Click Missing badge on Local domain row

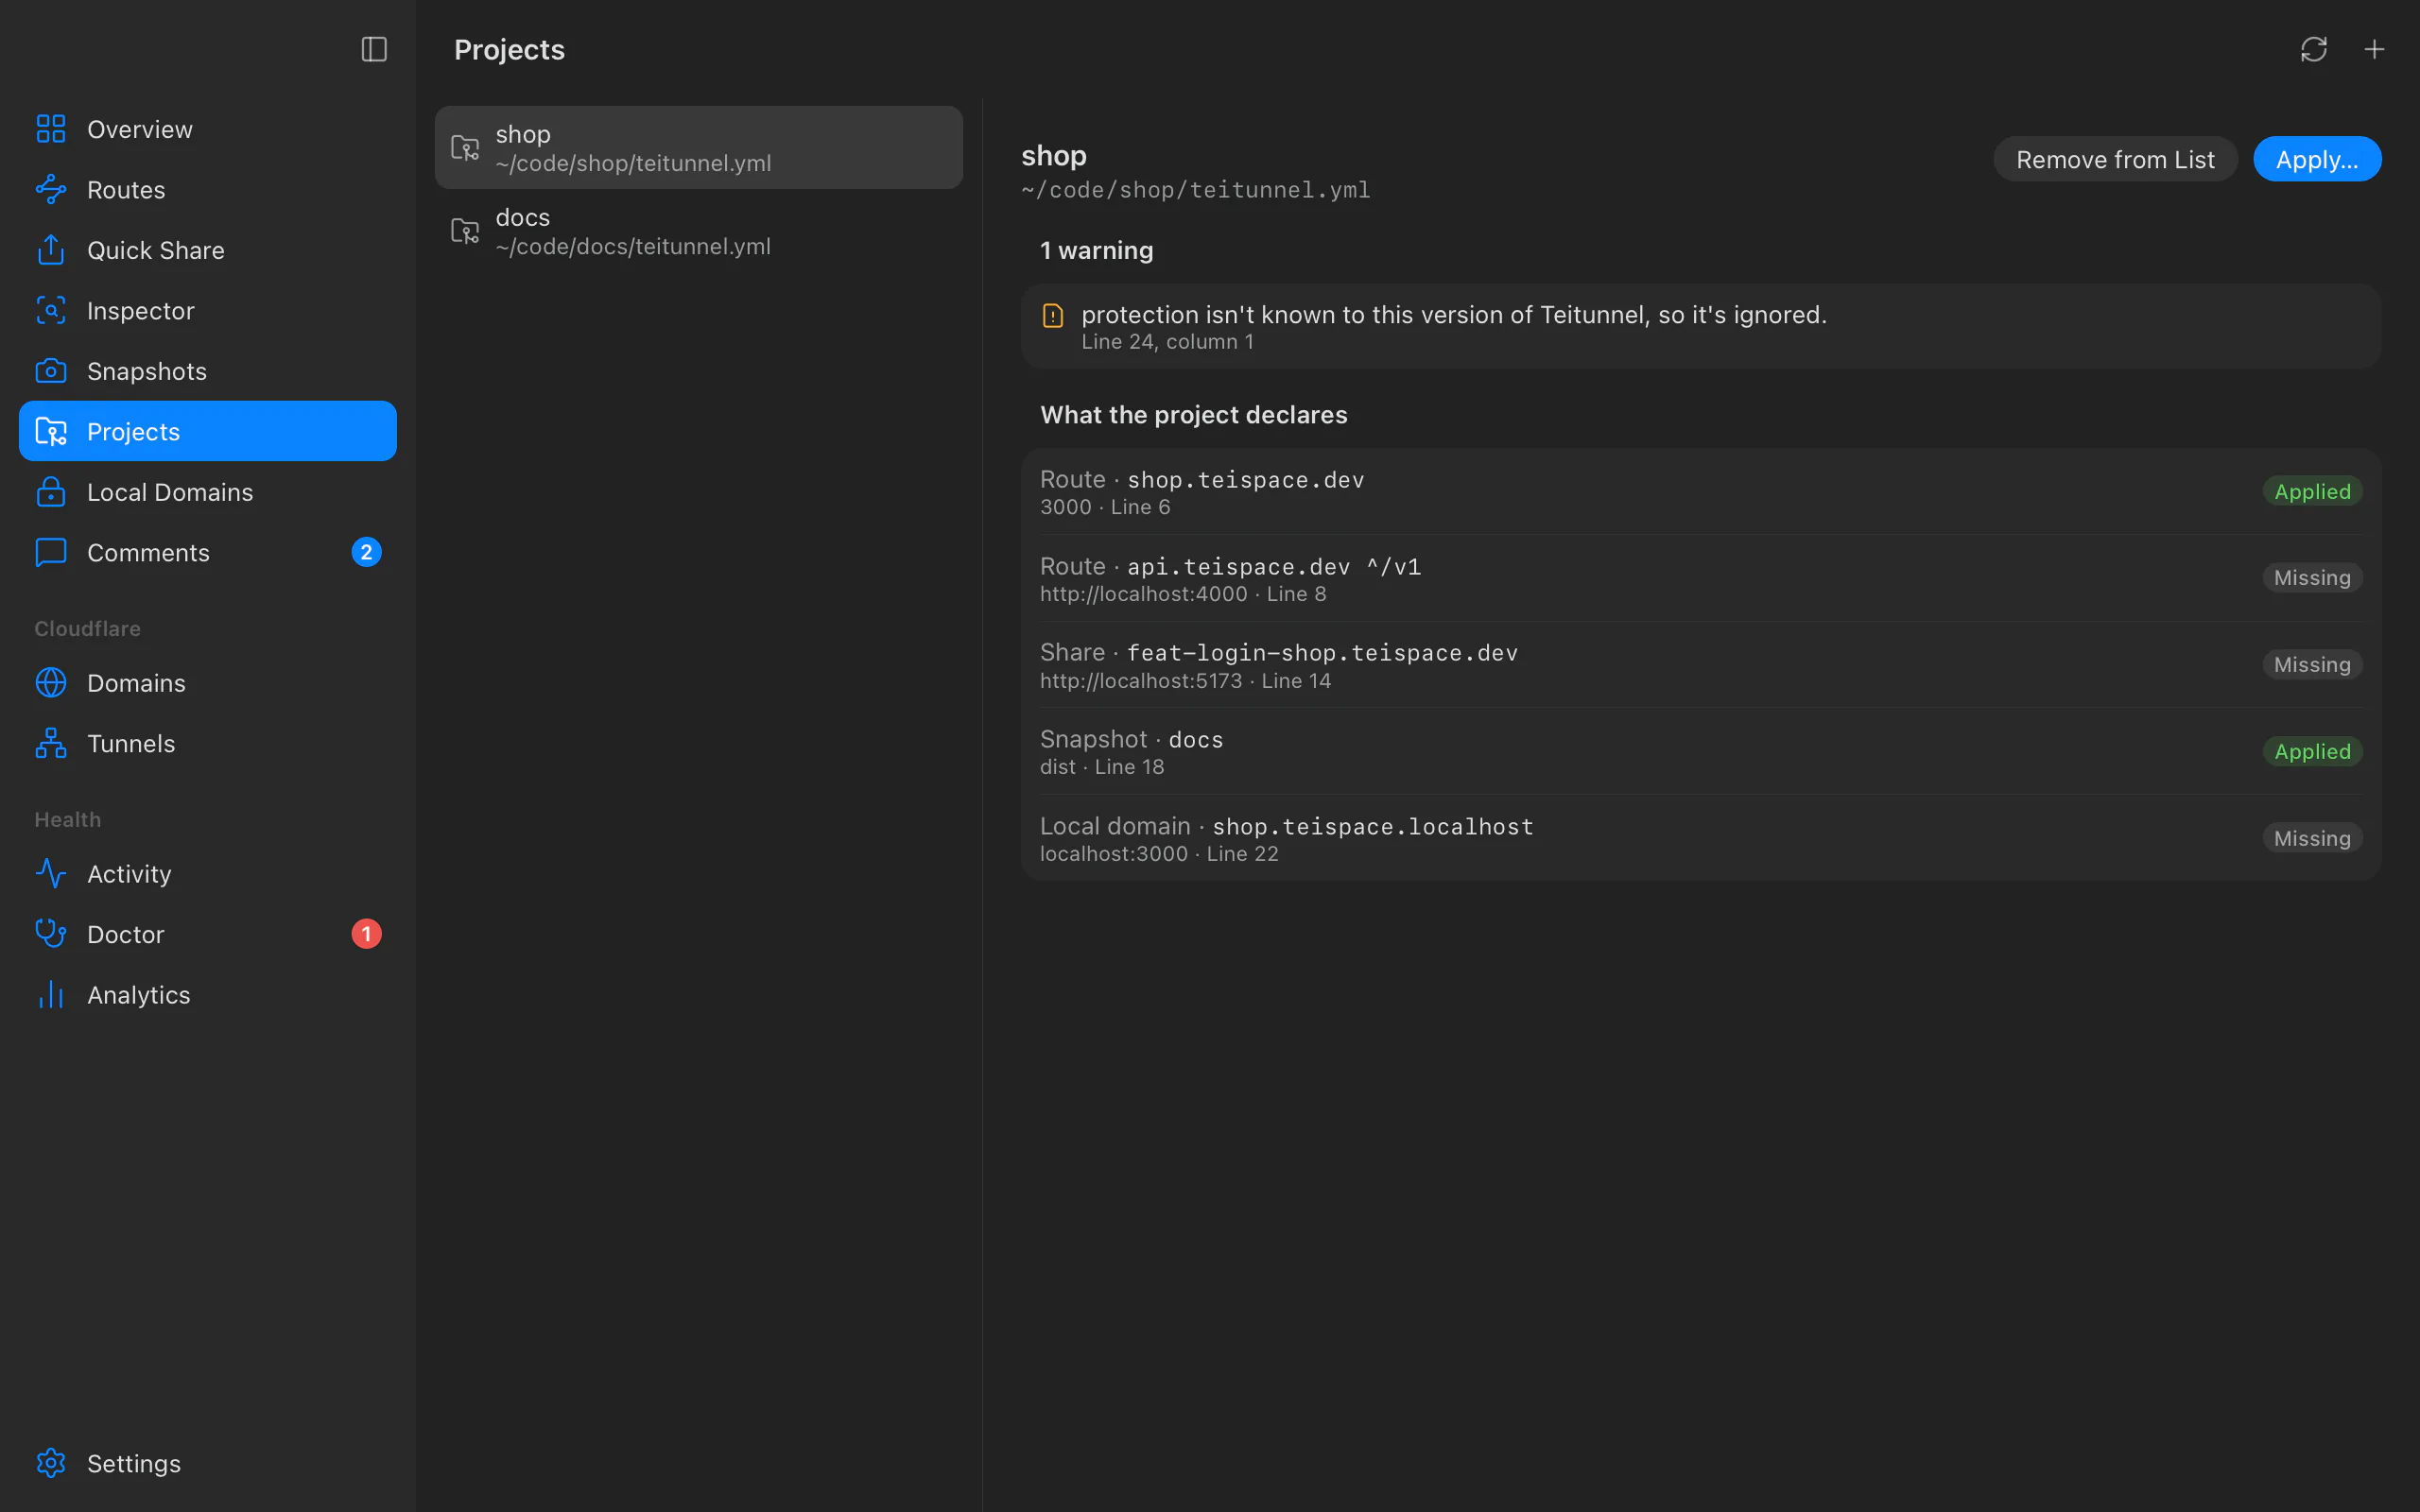[x=2312, y=838]
